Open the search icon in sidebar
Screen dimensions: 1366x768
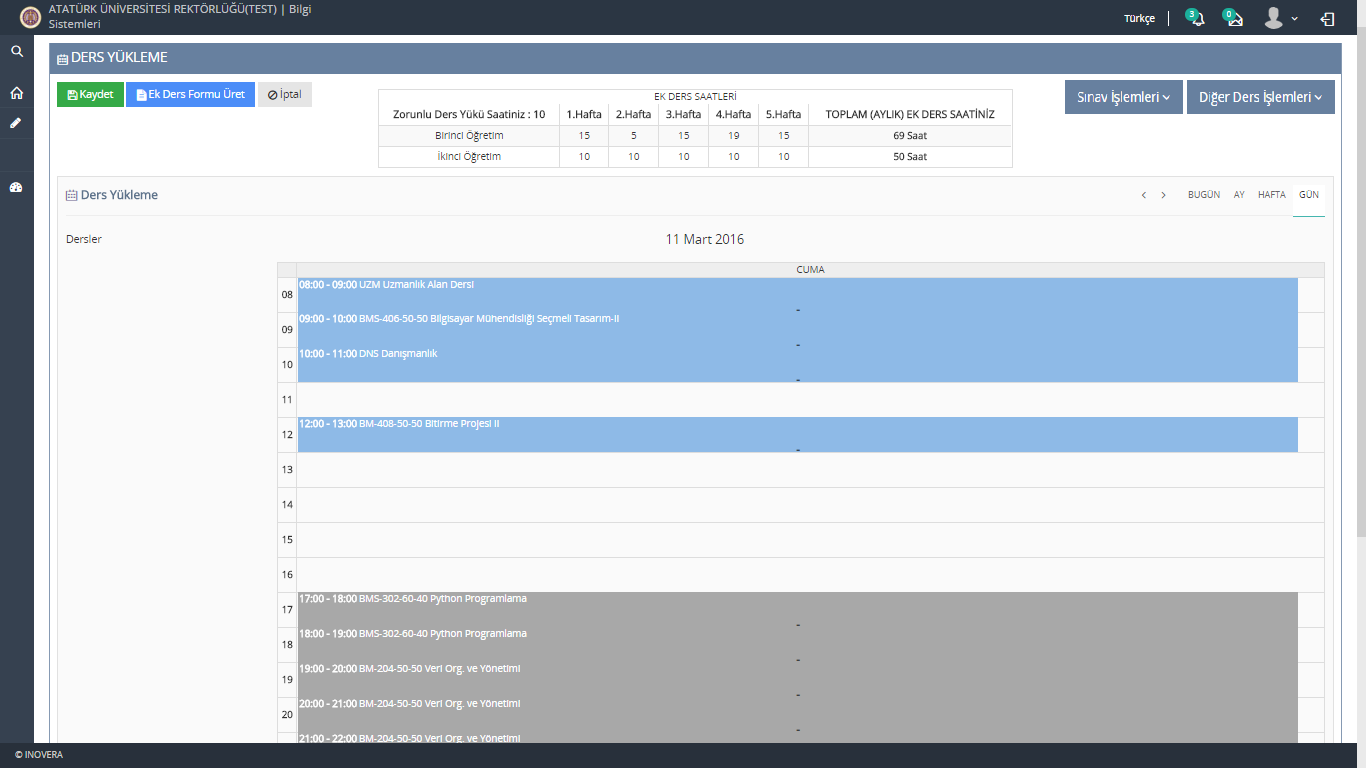(x=17, y=51)
